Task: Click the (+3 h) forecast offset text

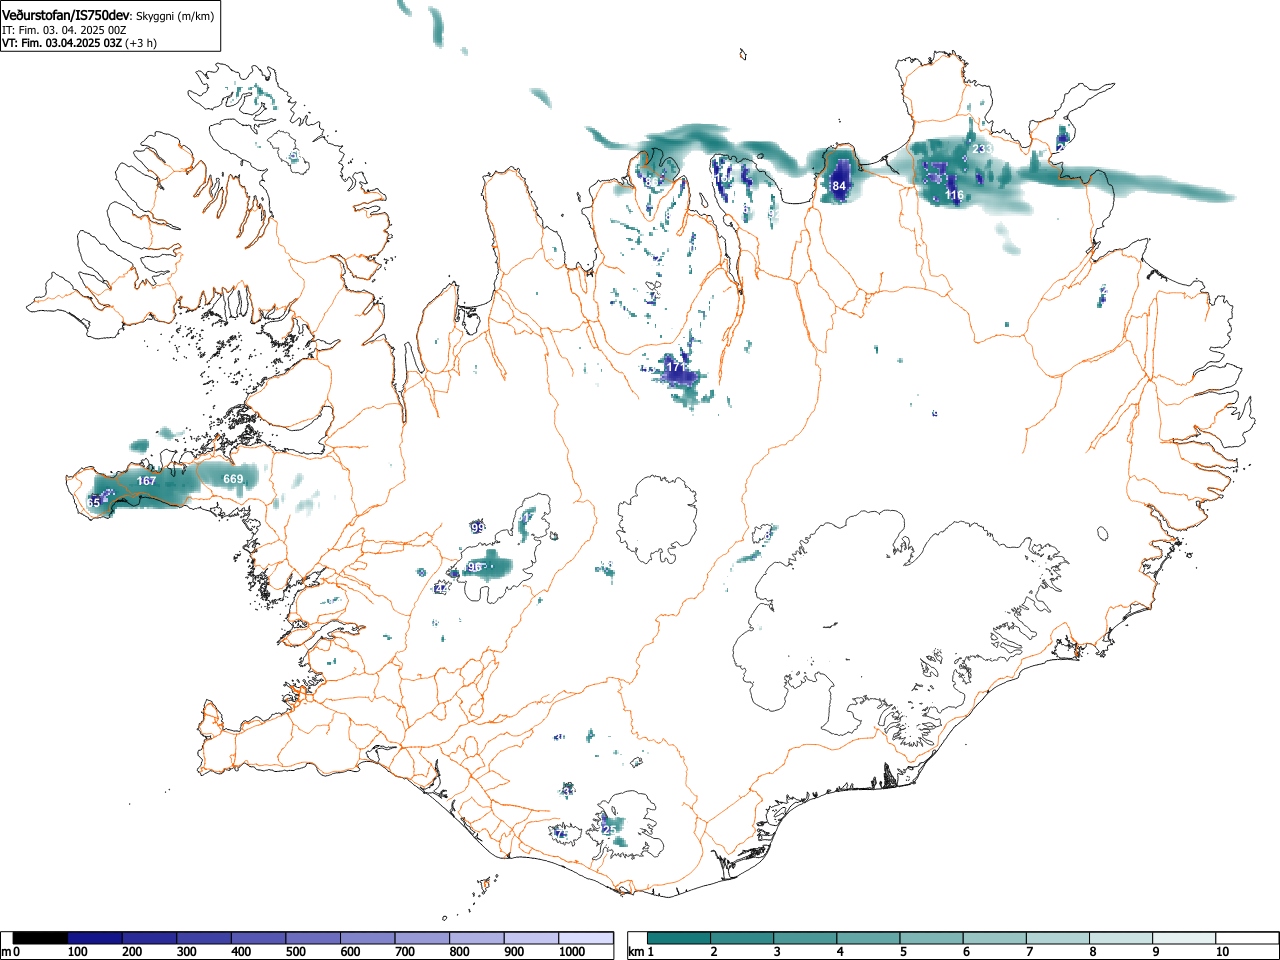Action: click(141, 43)
